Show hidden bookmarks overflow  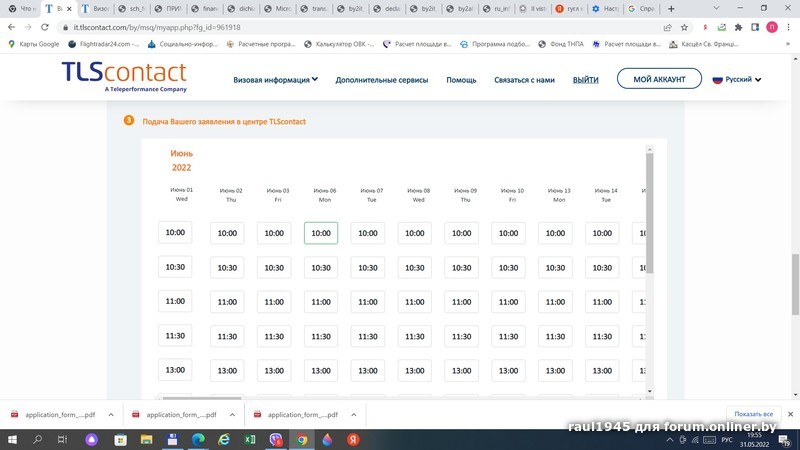coord(788,44)
